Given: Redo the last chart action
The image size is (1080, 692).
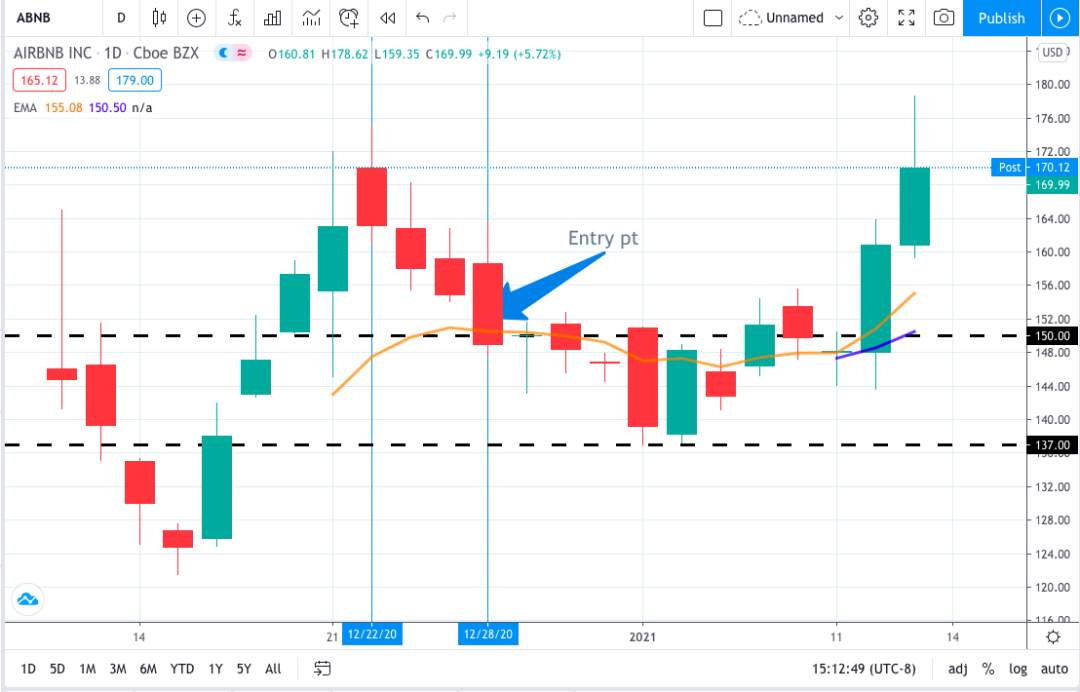Looking at the screenshot, I should (x=450, y=18).
